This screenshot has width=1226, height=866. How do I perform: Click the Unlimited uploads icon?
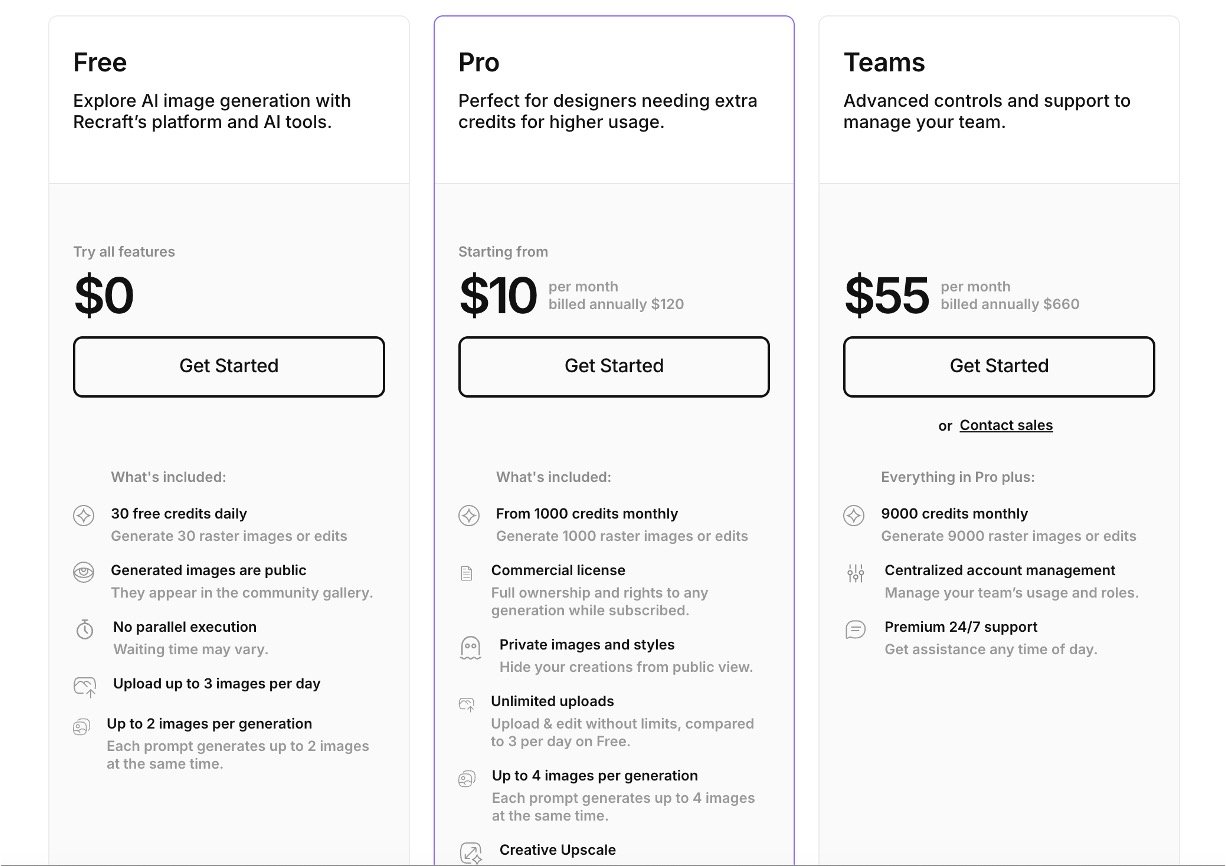(x=467, y=705)
